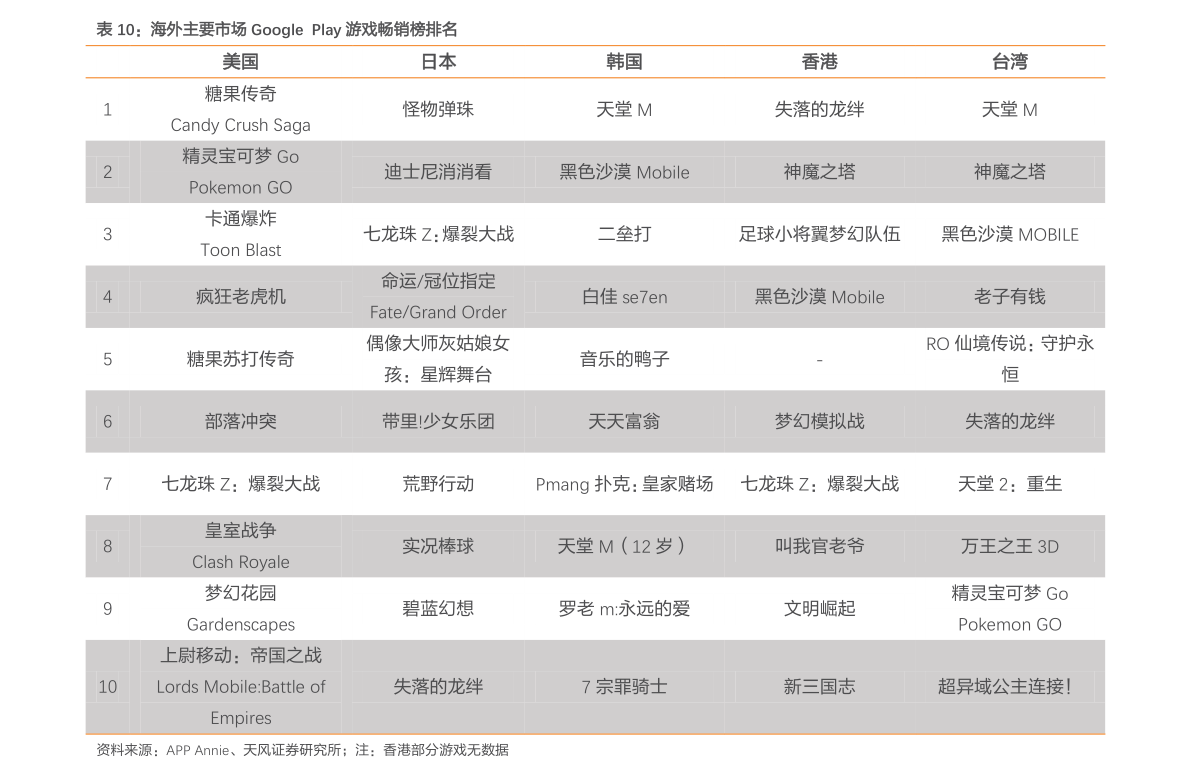Select the 迪士尼消消看 cell

tap(438, 172)
